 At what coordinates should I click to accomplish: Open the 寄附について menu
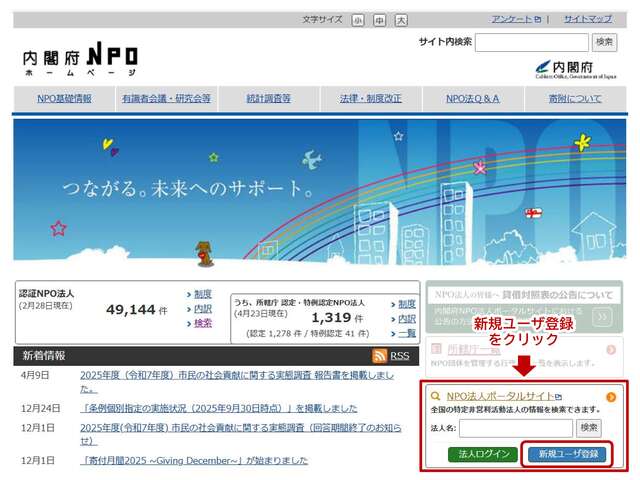pos(575,99)
